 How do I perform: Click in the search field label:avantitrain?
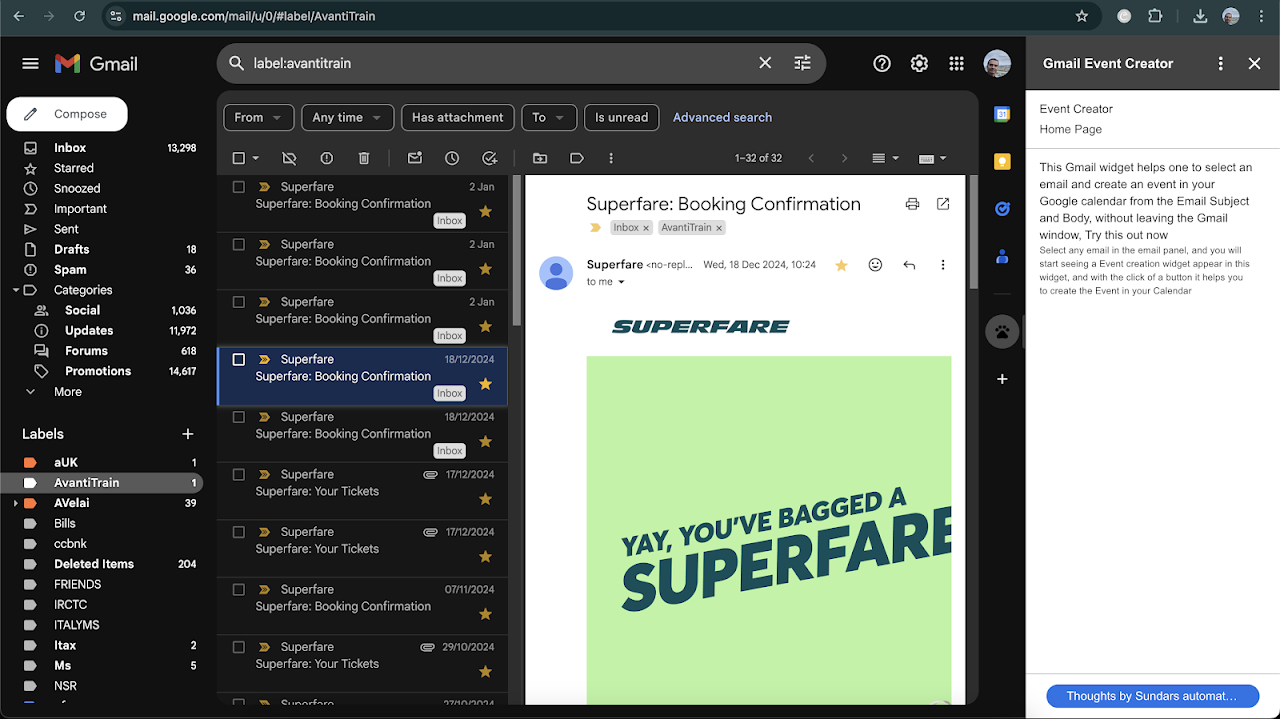(x=500, y=63)
